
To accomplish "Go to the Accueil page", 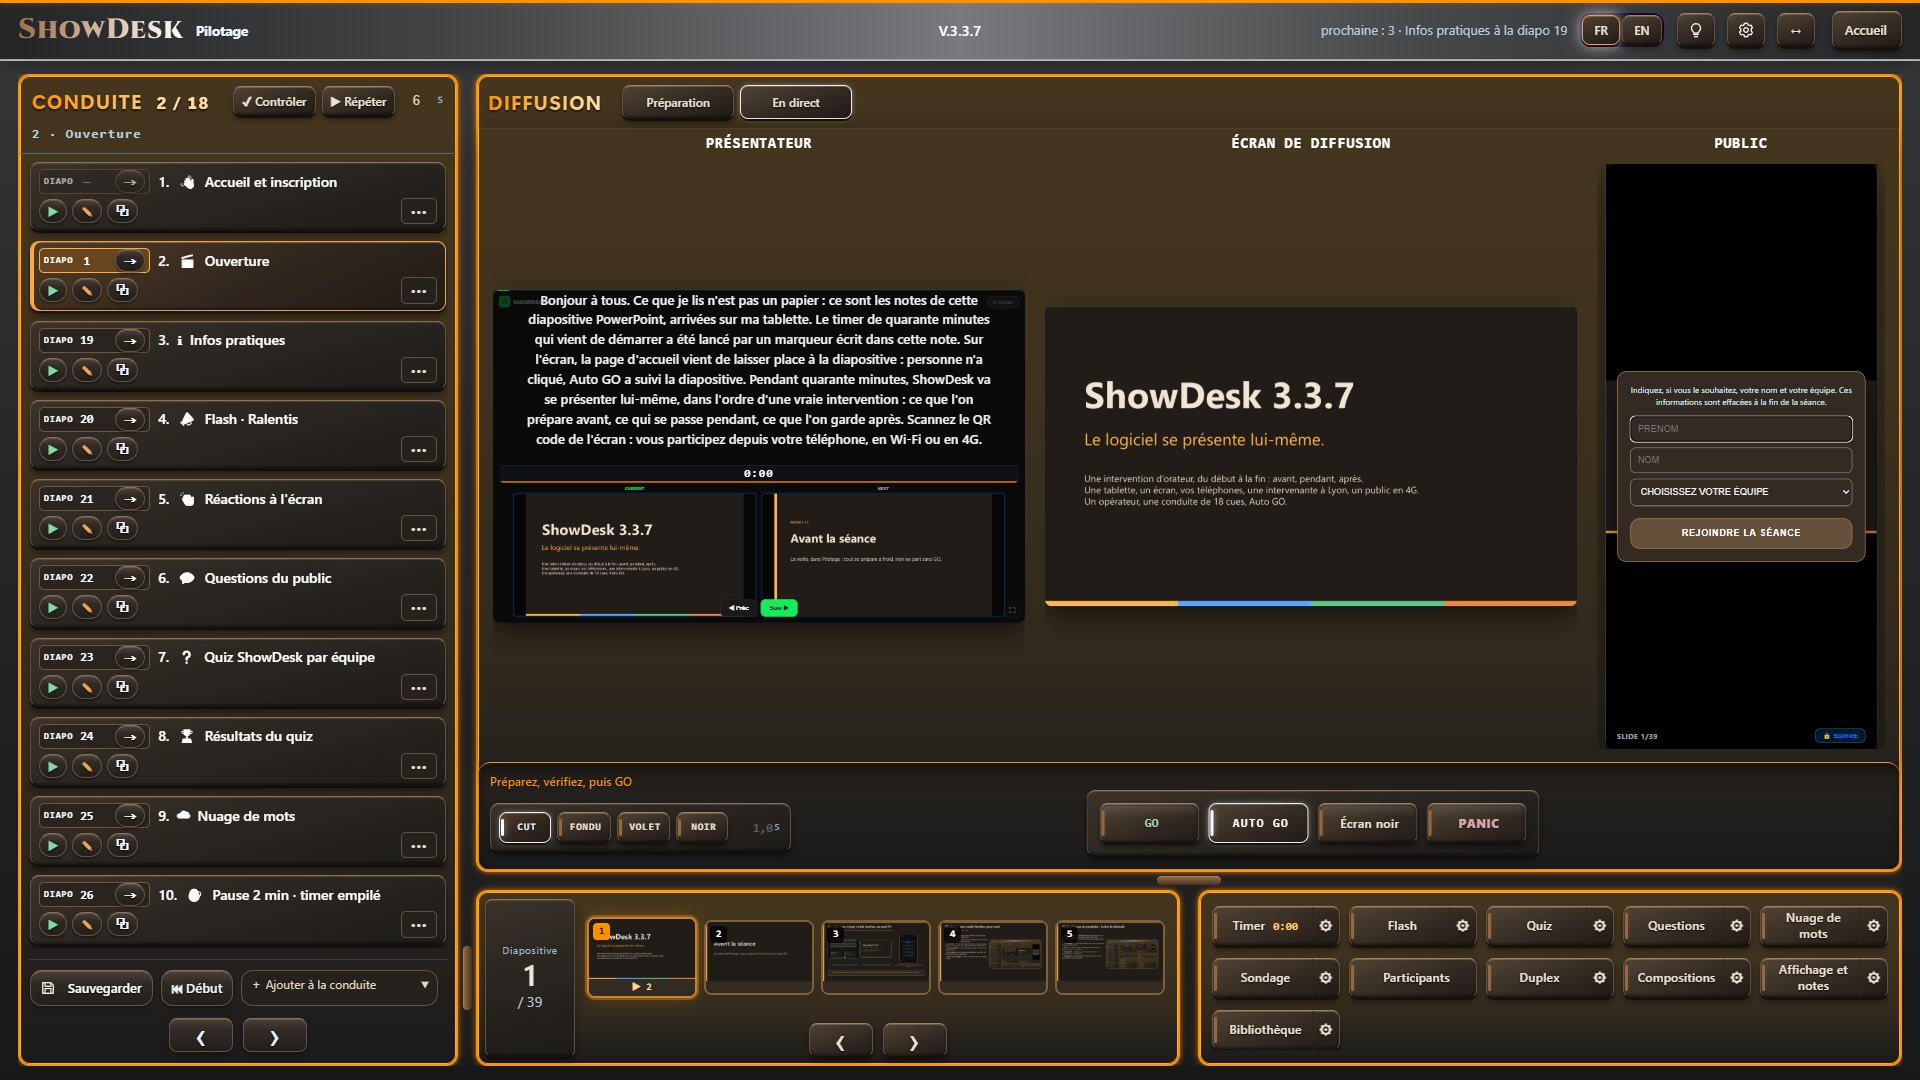I will 1865,30.
